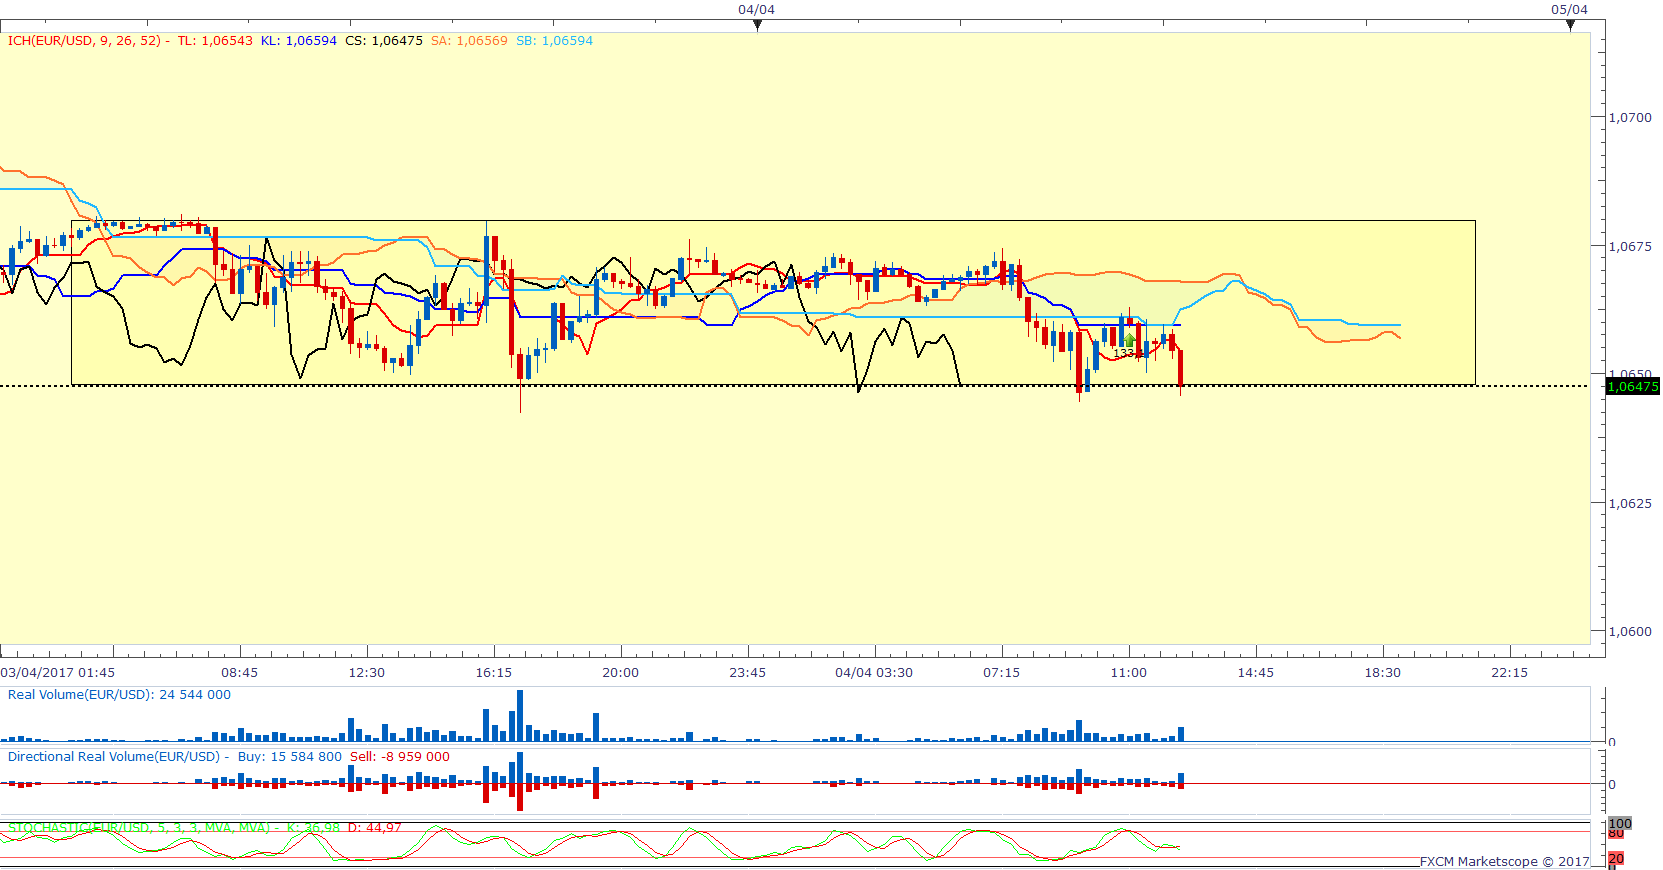Click the green up-arrow signal marker on chart

[x=1129, y=340]
